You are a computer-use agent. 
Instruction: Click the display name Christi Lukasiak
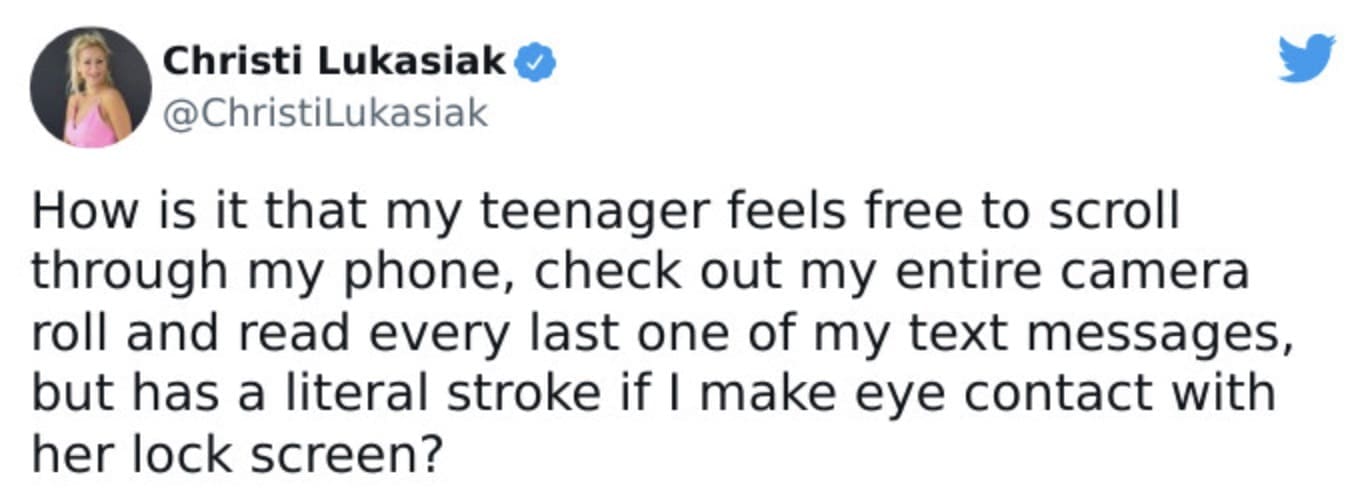coord(335,62)
